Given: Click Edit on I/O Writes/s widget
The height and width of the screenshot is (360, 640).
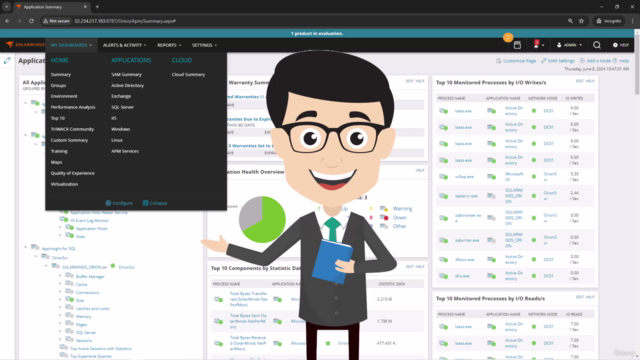Looking at the screenshot, I should [580, 81].
